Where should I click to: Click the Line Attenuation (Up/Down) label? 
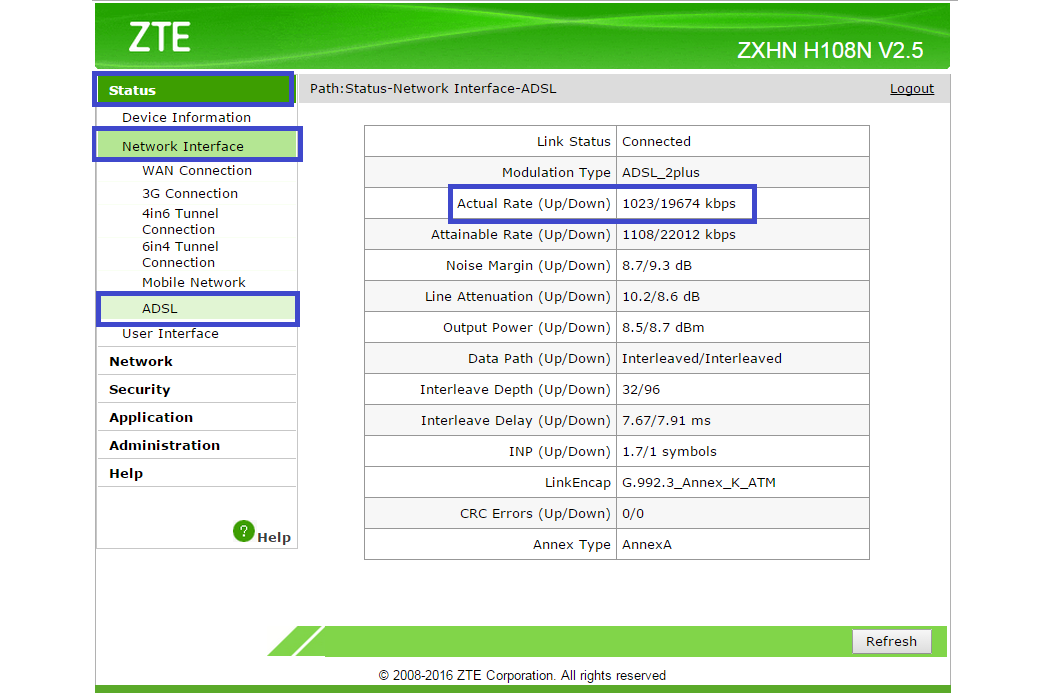pos(518,297)
